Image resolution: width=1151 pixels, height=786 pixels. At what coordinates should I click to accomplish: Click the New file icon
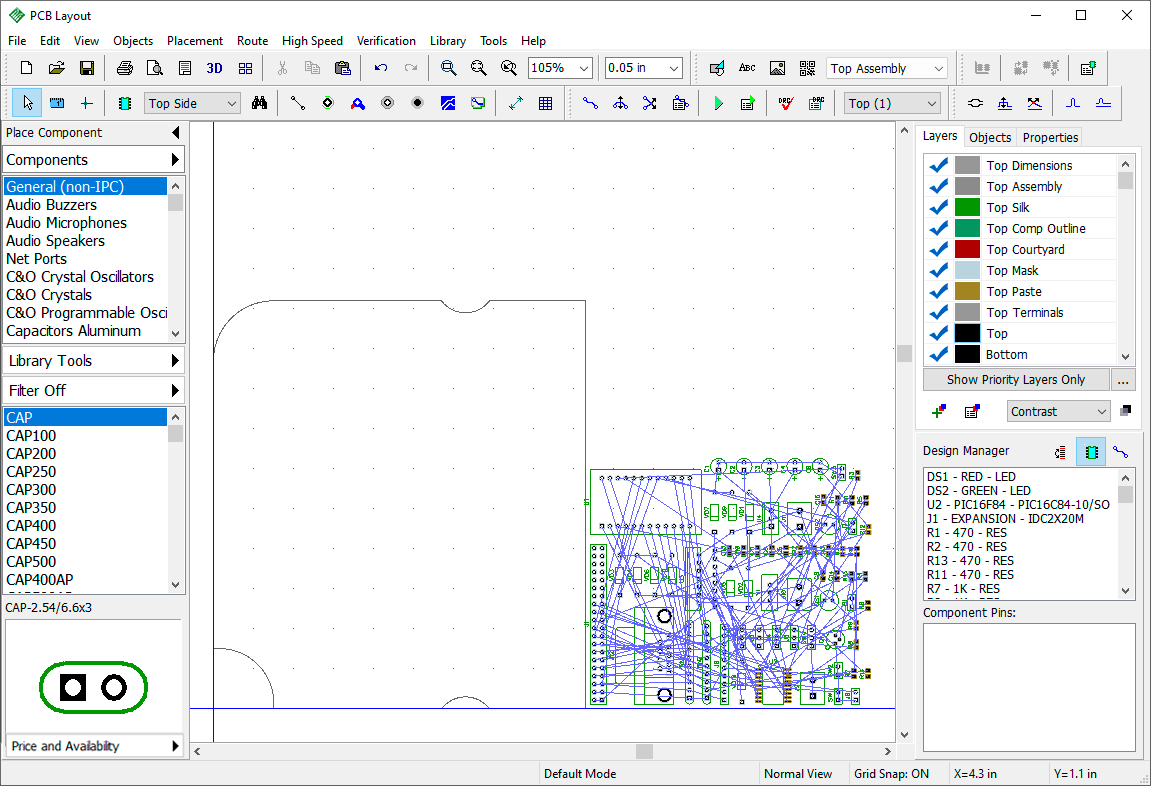coord(26,68)
